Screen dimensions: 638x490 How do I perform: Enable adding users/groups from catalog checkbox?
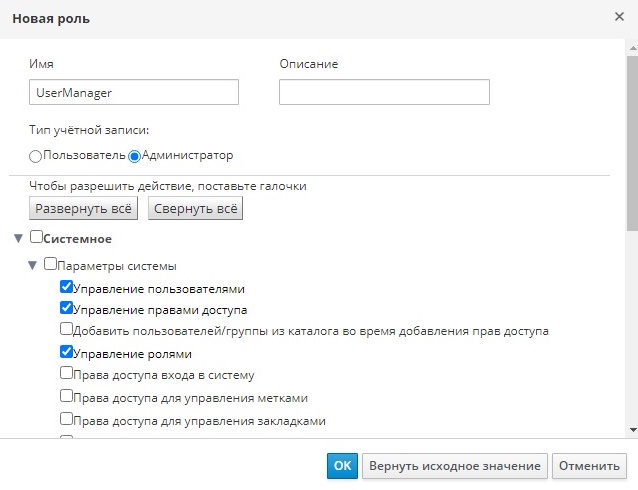pyautogui.click(x=67, y=329)
